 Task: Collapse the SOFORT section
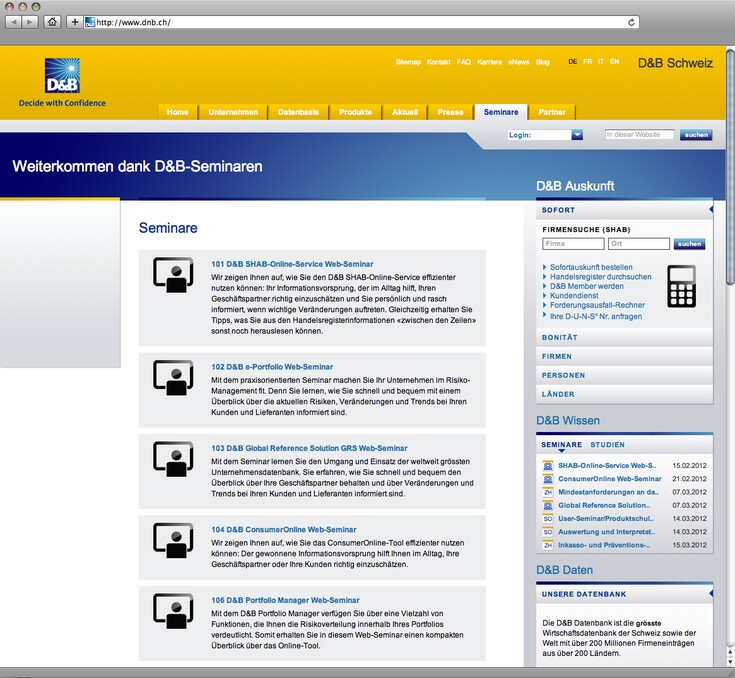pos(624,210)
